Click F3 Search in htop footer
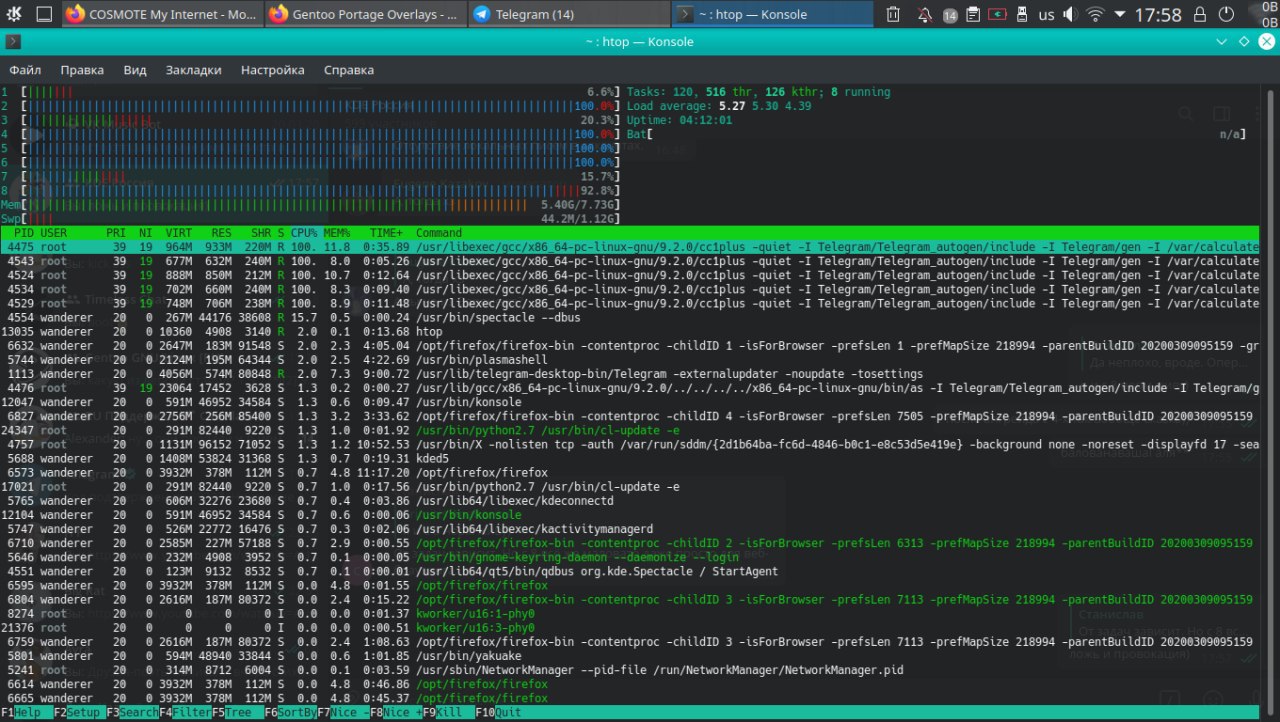1280x722 pixels. click(133, 713)
